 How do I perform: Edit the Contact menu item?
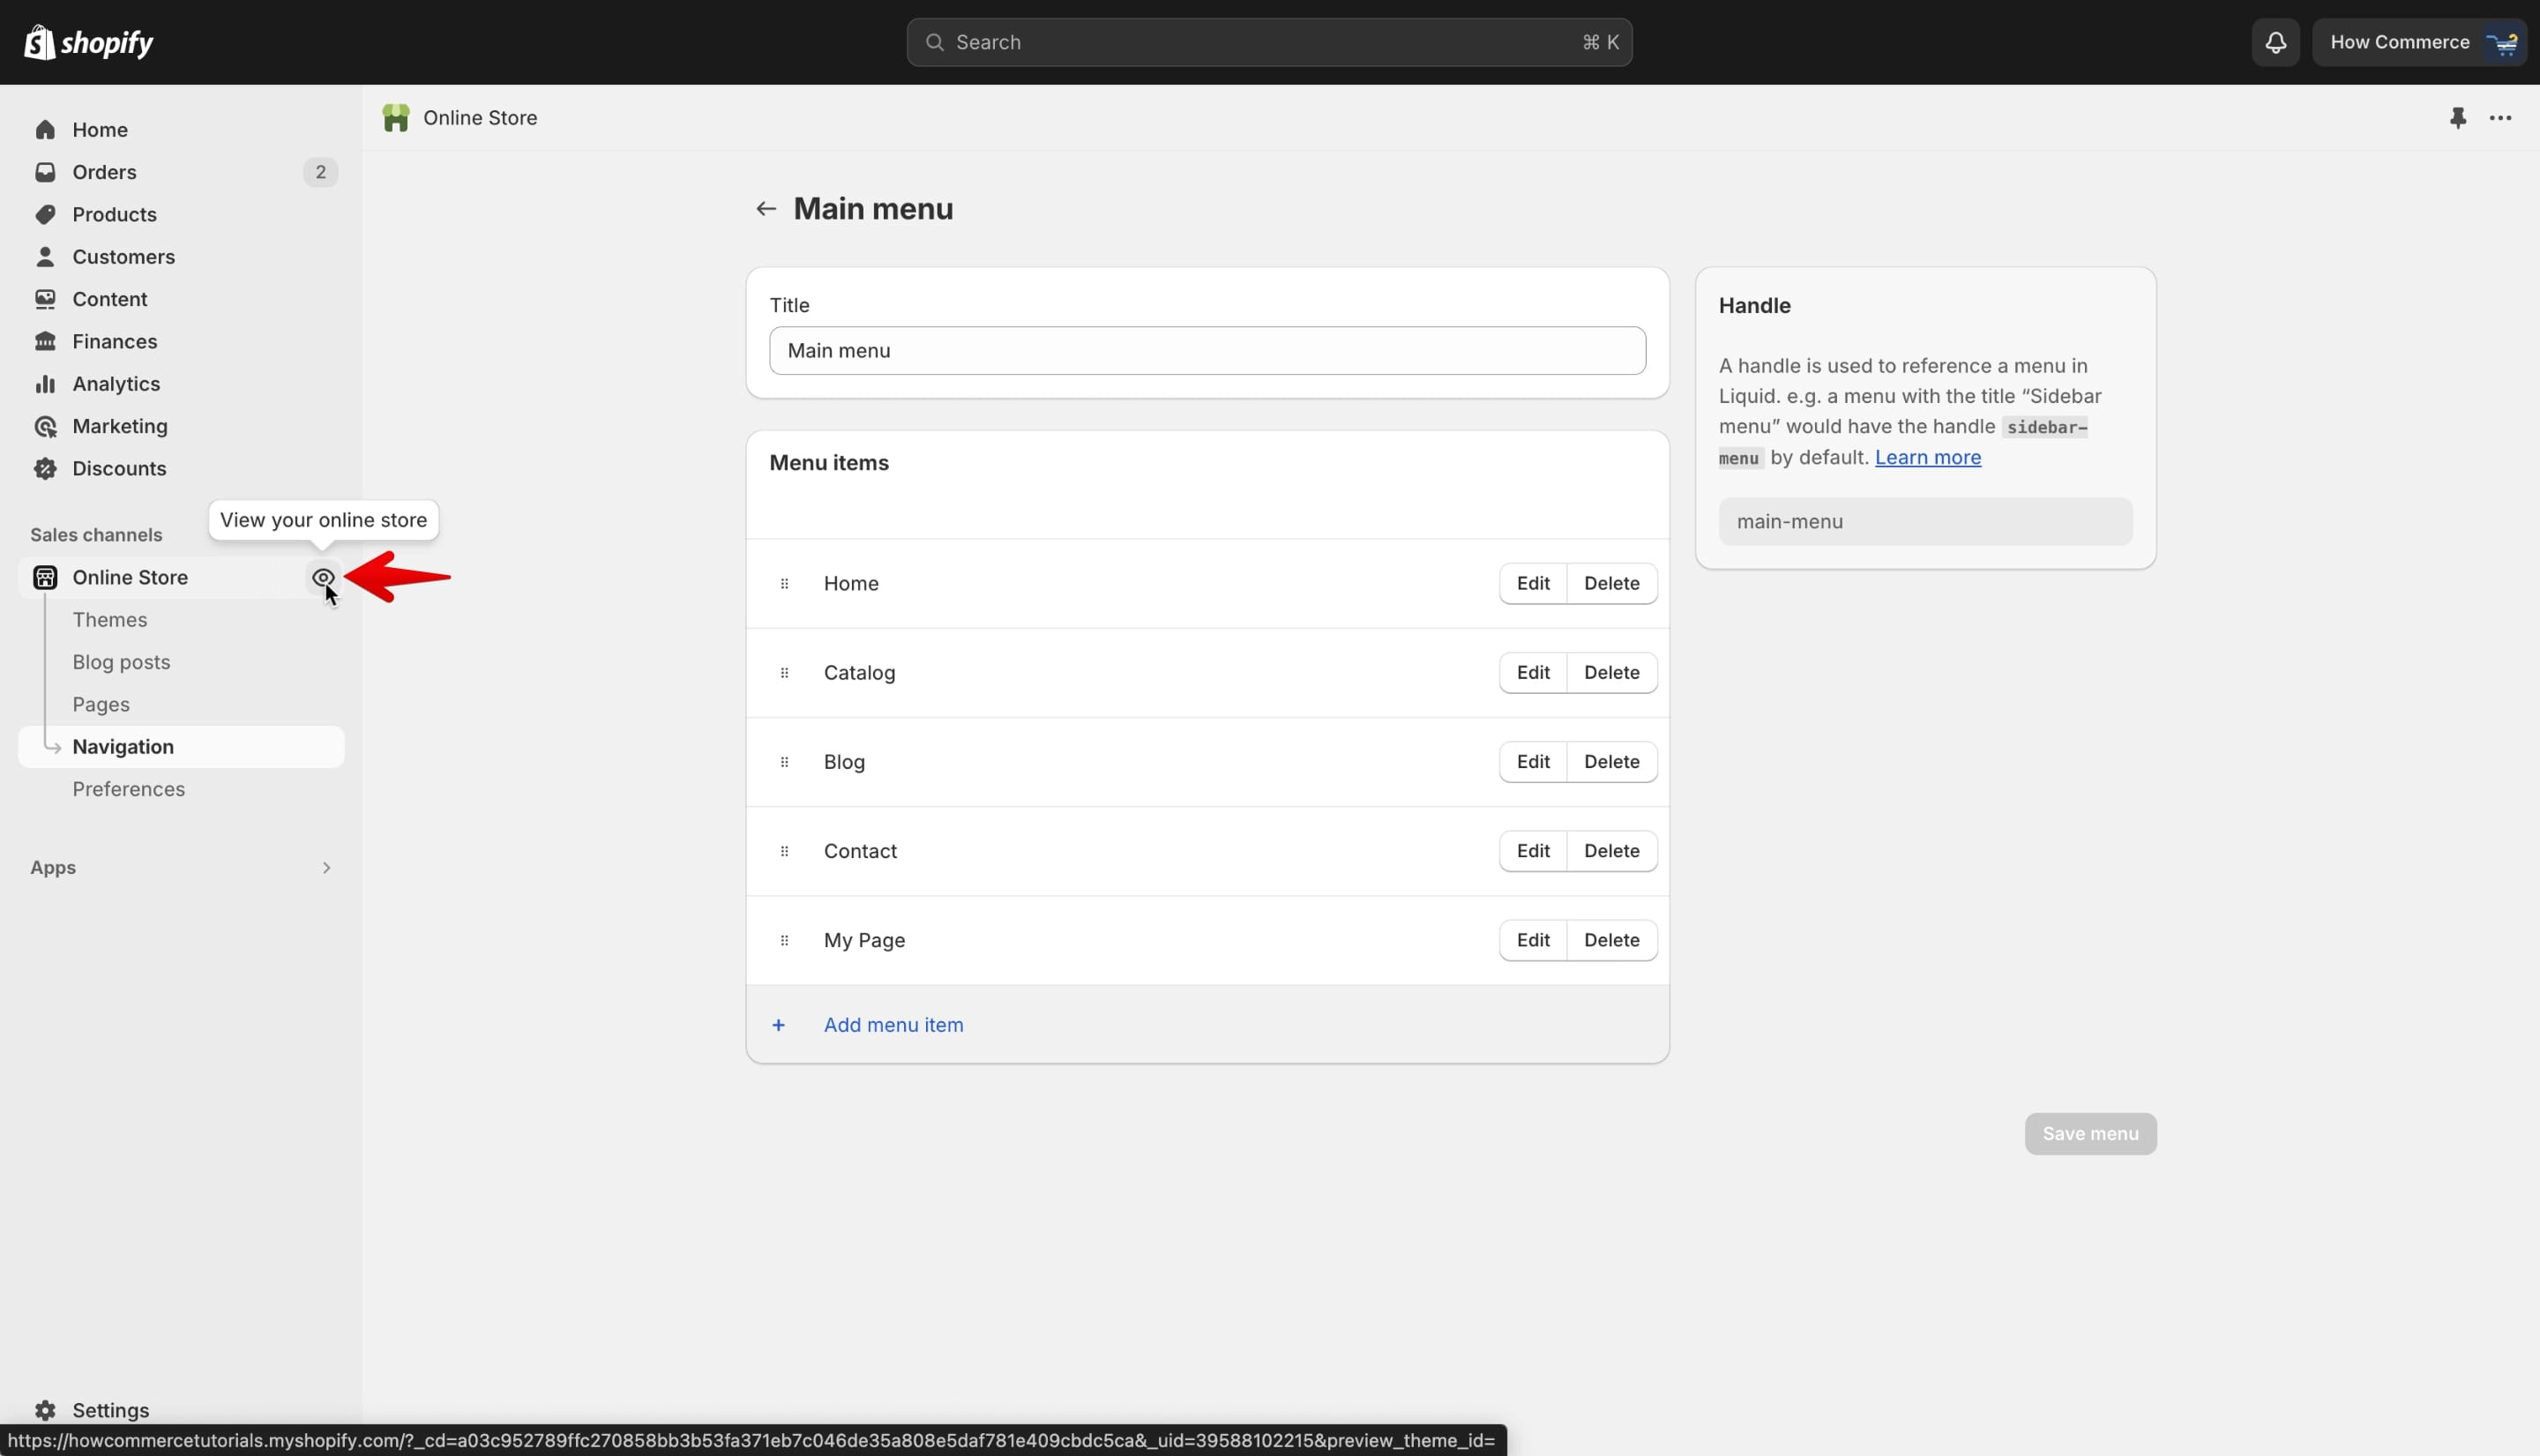(x=1533, y=851)
